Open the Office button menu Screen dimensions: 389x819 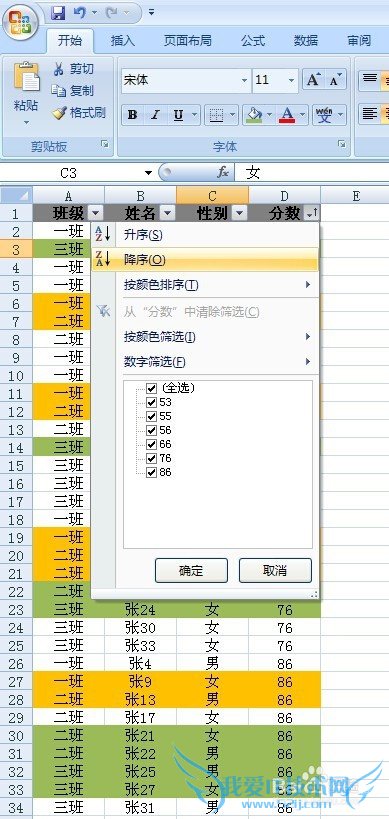20,21
